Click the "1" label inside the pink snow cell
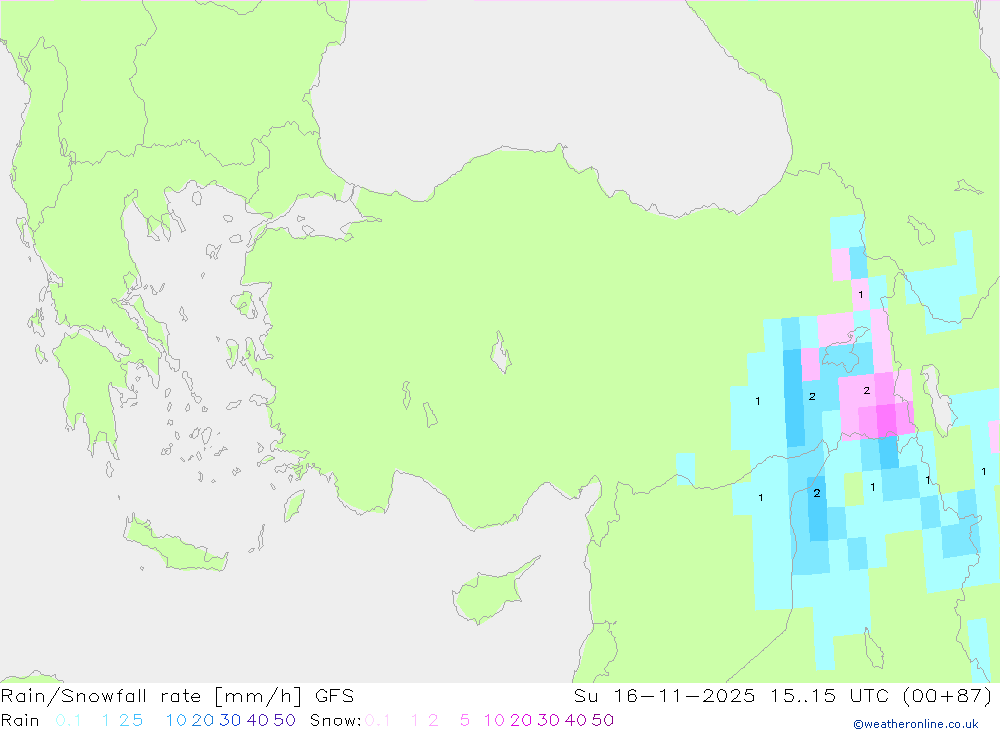Viewport: 1000px width, 733px height. coord(860,295)
